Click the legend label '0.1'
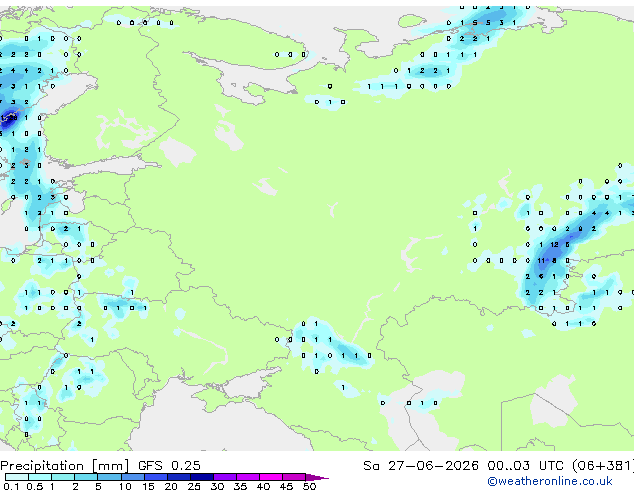This screenshot has height=490, width=634. pyautogui.click(x=11, y=486)
